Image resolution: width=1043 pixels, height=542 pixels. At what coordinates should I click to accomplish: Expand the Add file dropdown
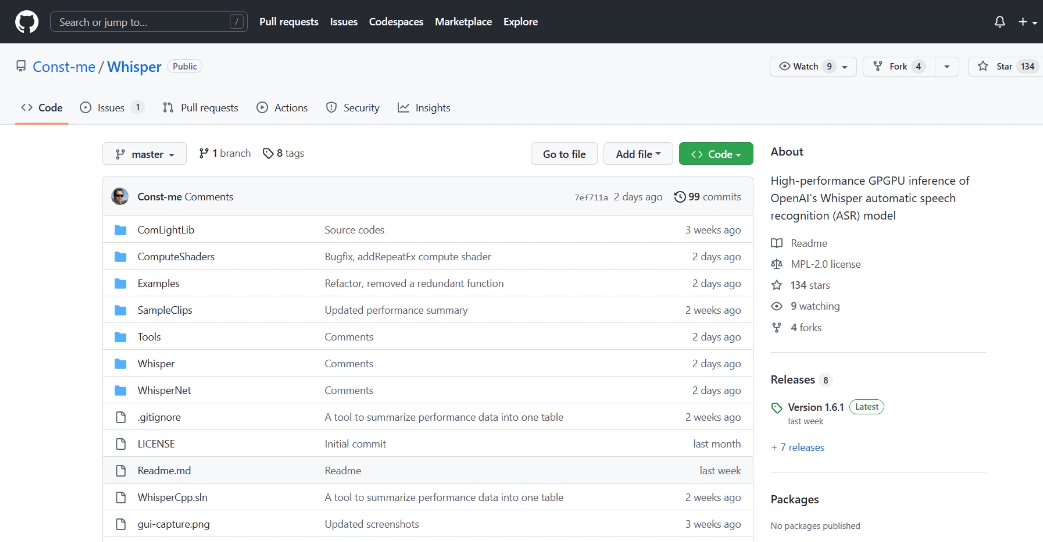click(638, 154)
